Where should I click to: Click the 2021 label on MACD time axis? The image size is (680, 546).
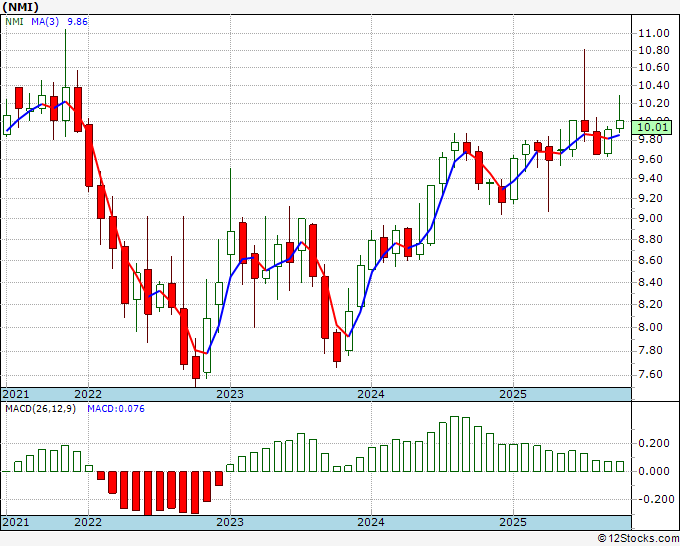[16, 522]
